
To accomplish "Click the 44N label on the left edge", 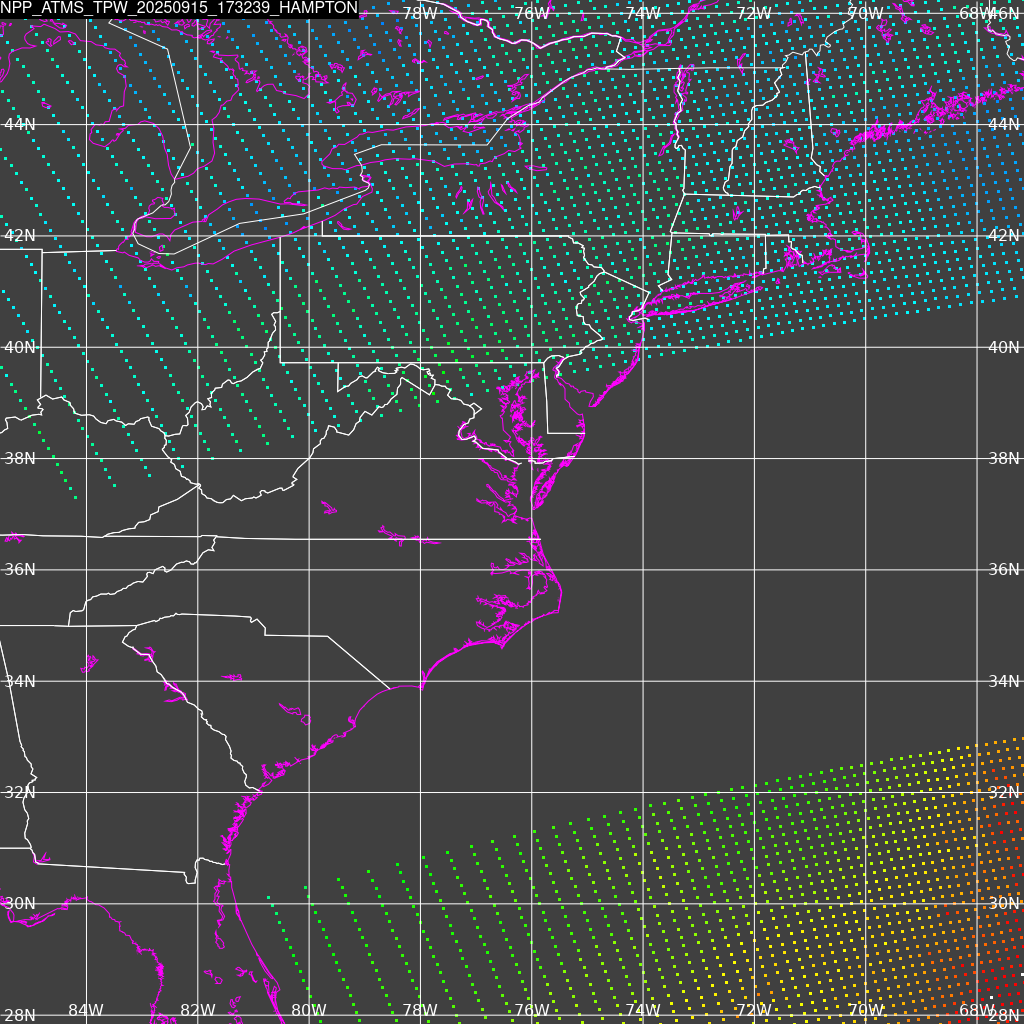I will click(20, 124).
